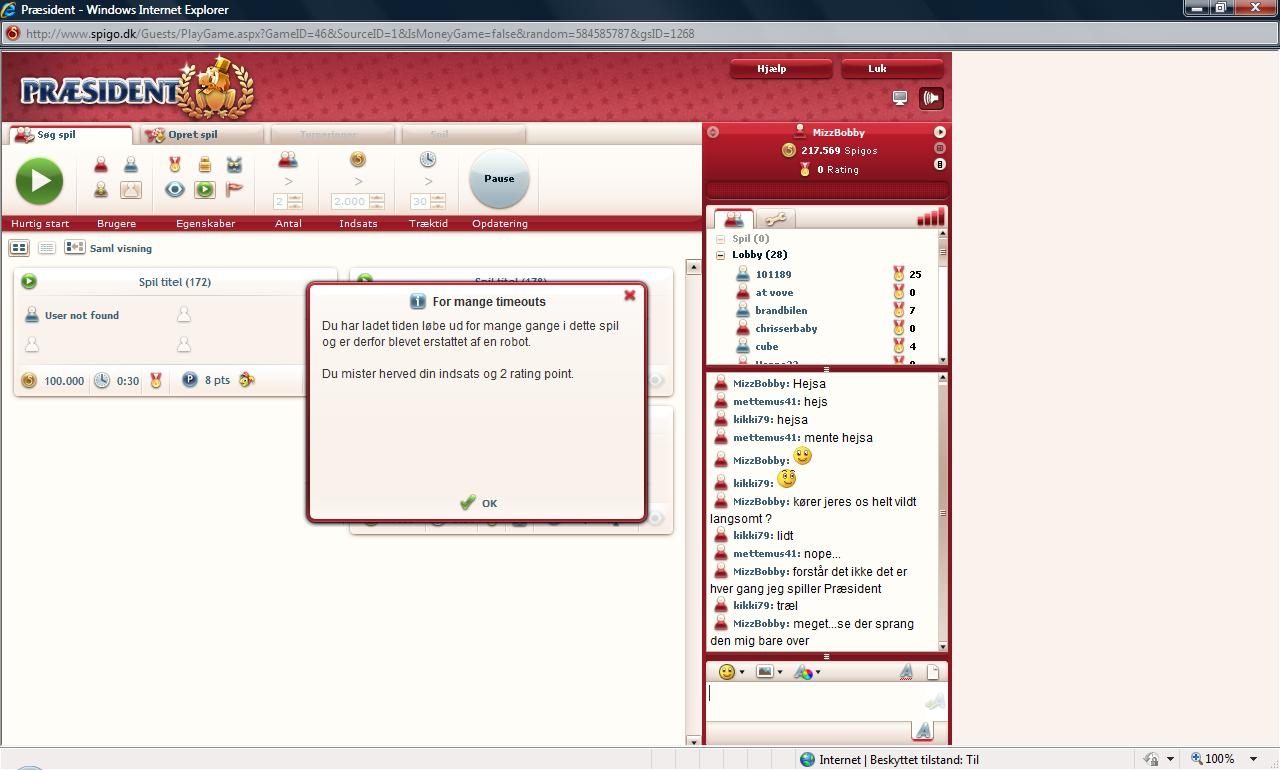Image resolution: width=1280 pixels, height=770 pixels.
Task: Click the Hjælp button
Action: coord(780,69)
